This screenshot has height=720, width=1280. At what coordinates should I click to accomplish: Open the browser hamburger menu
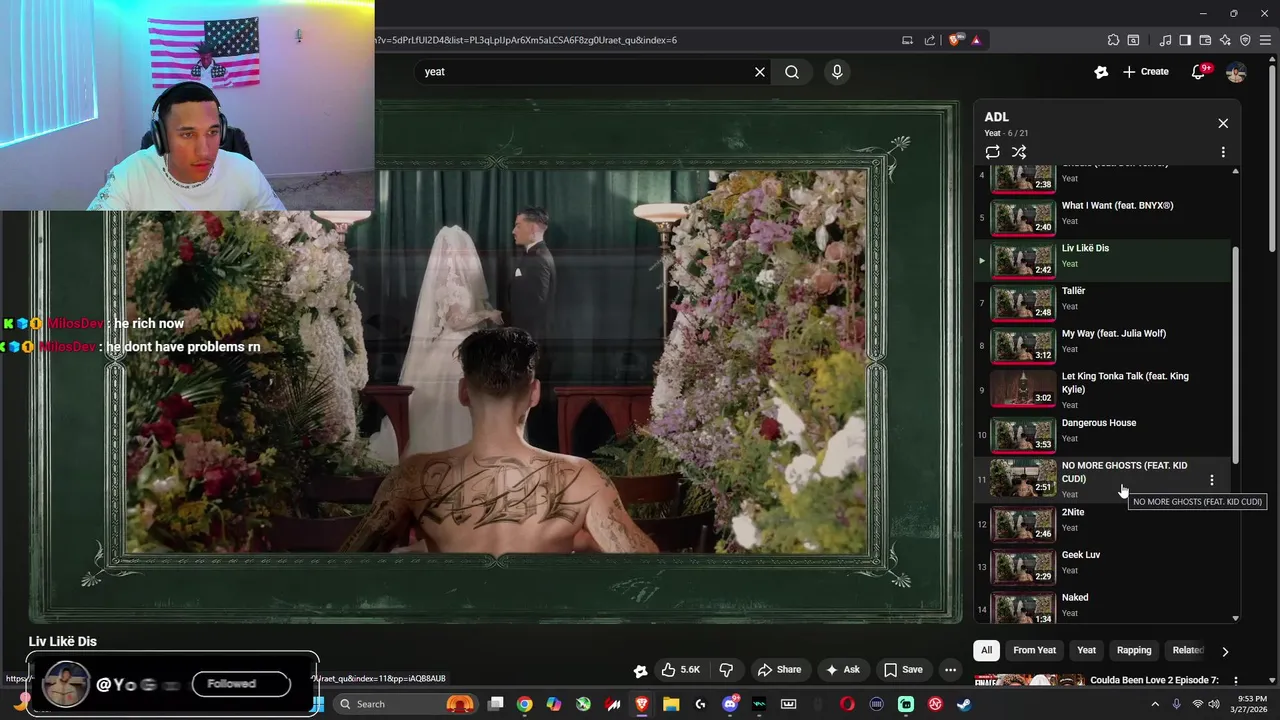(x=1265, y=40)
